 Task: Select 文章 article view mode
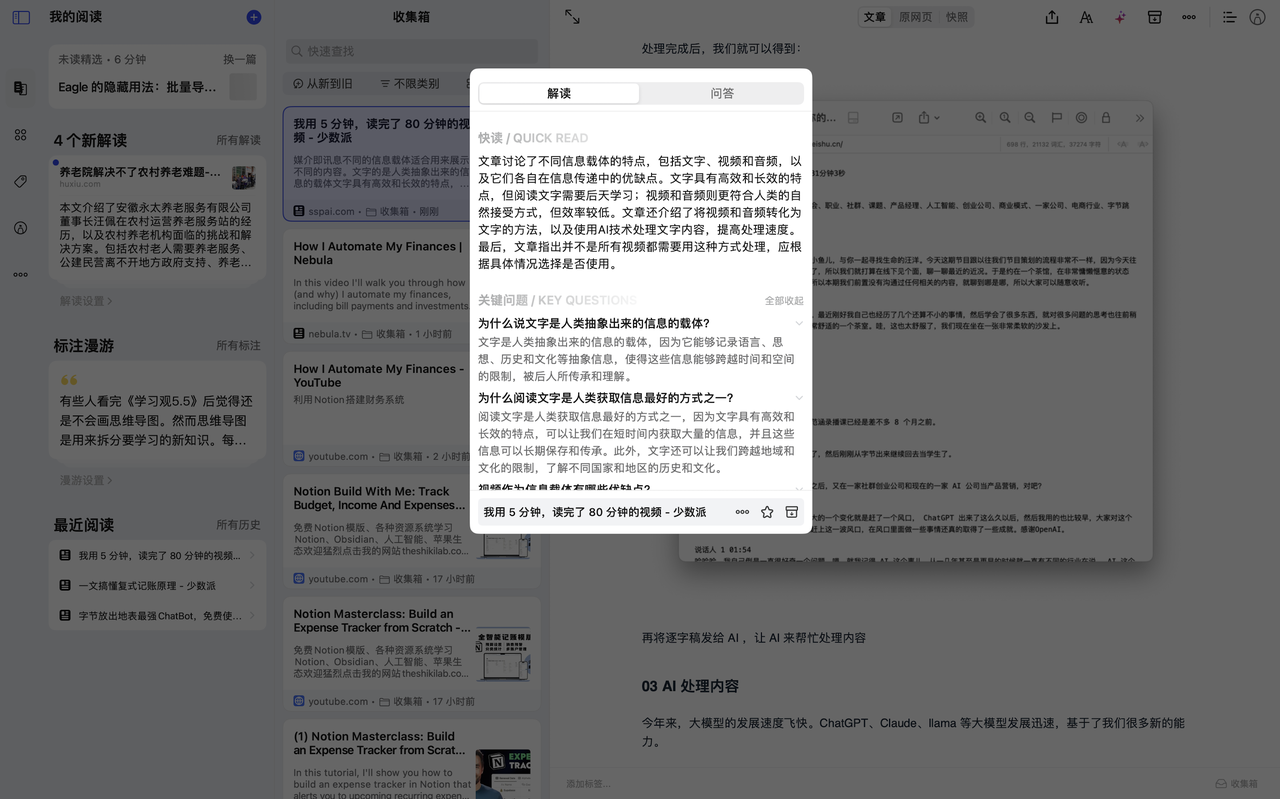coord(875,17)
